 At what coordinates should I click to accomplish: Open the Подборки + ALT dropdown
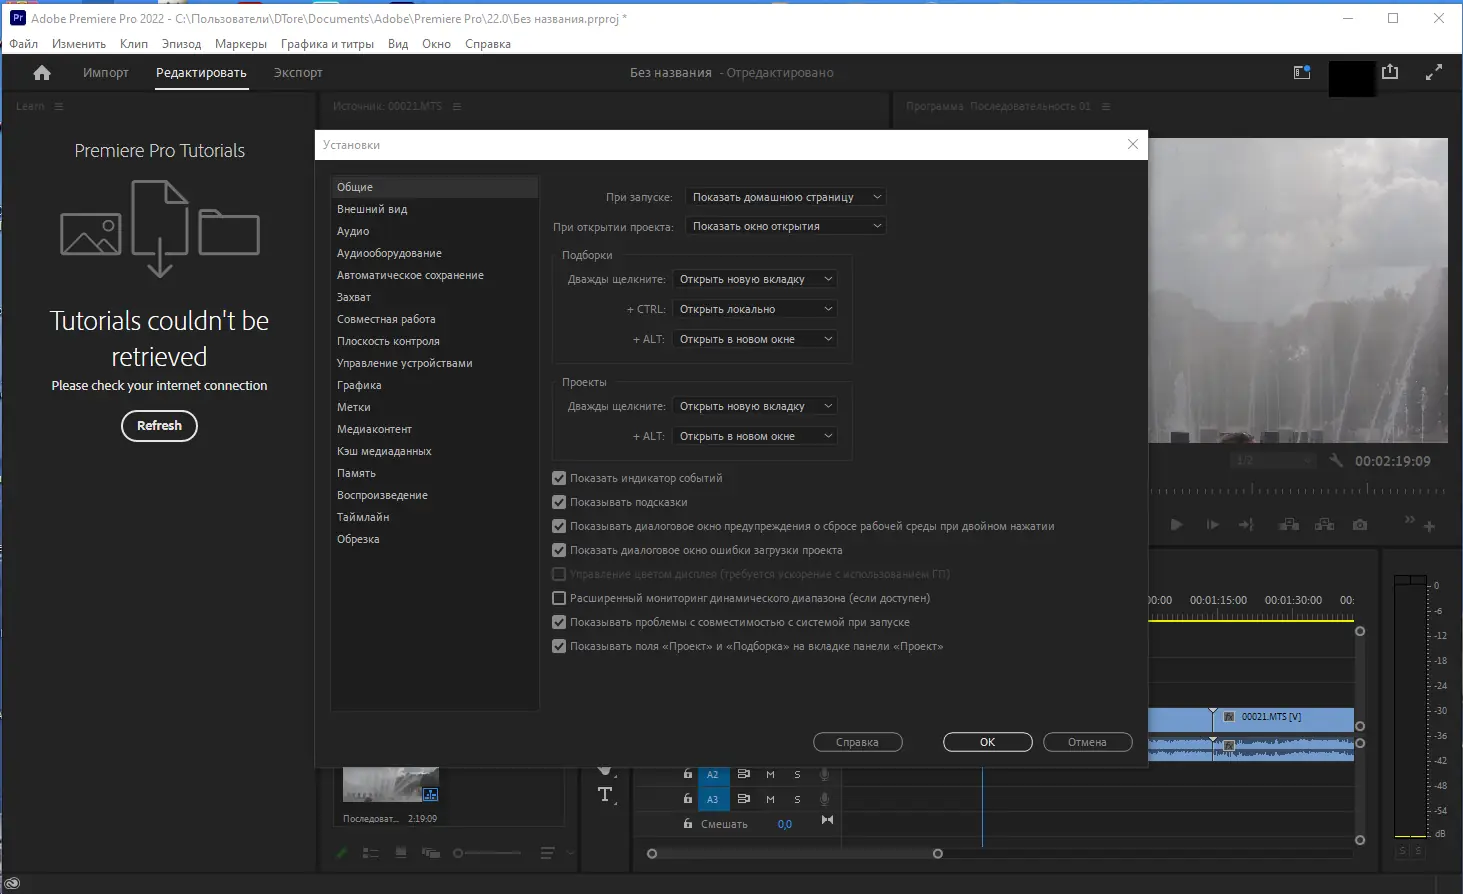[x=755, y=339]
